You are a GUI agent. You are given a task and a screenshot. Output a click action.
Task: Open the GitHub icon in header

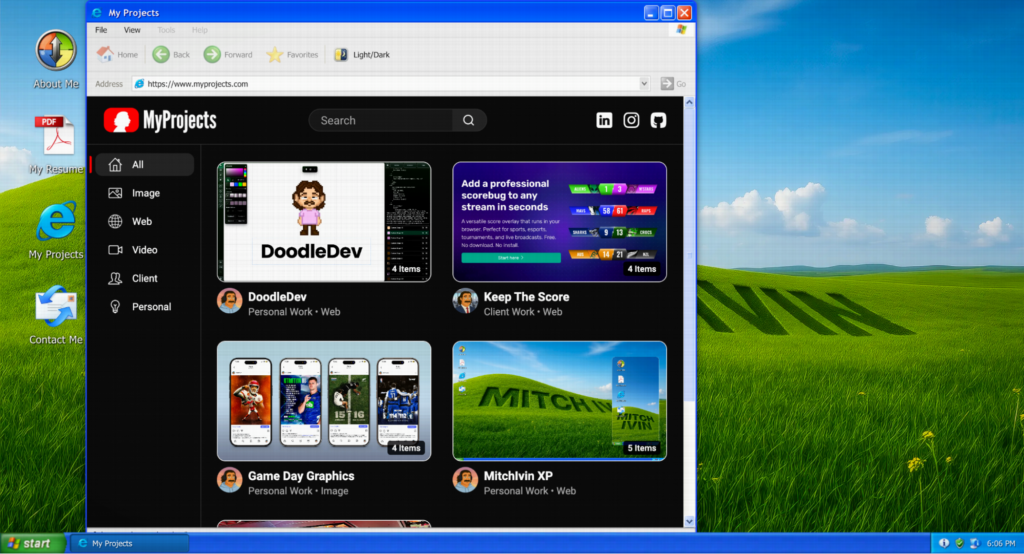coord(658,120)
